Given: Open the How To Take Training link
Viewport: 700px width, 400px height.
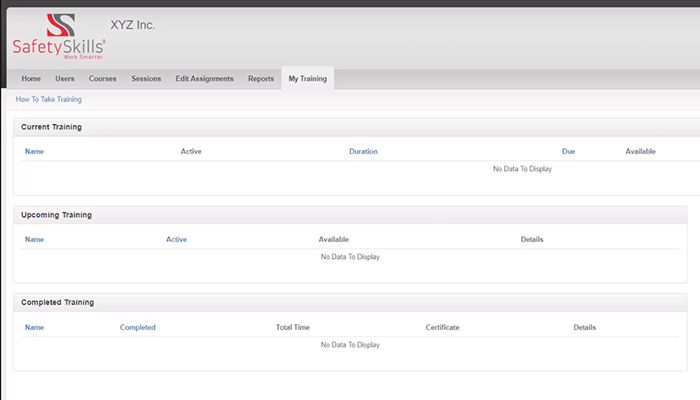Looking at the screenshot, I should (x=49, y=100).
